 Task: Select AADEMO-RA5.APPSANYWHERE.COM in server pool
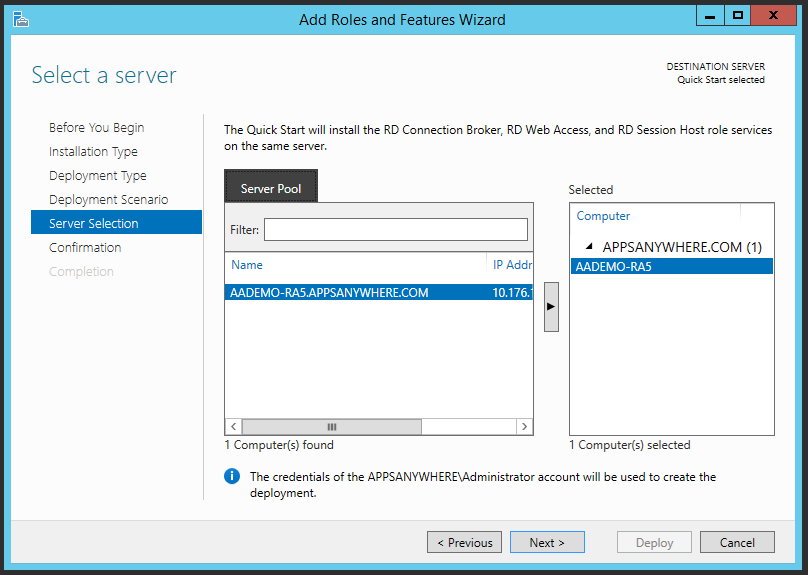coord(329,293)
